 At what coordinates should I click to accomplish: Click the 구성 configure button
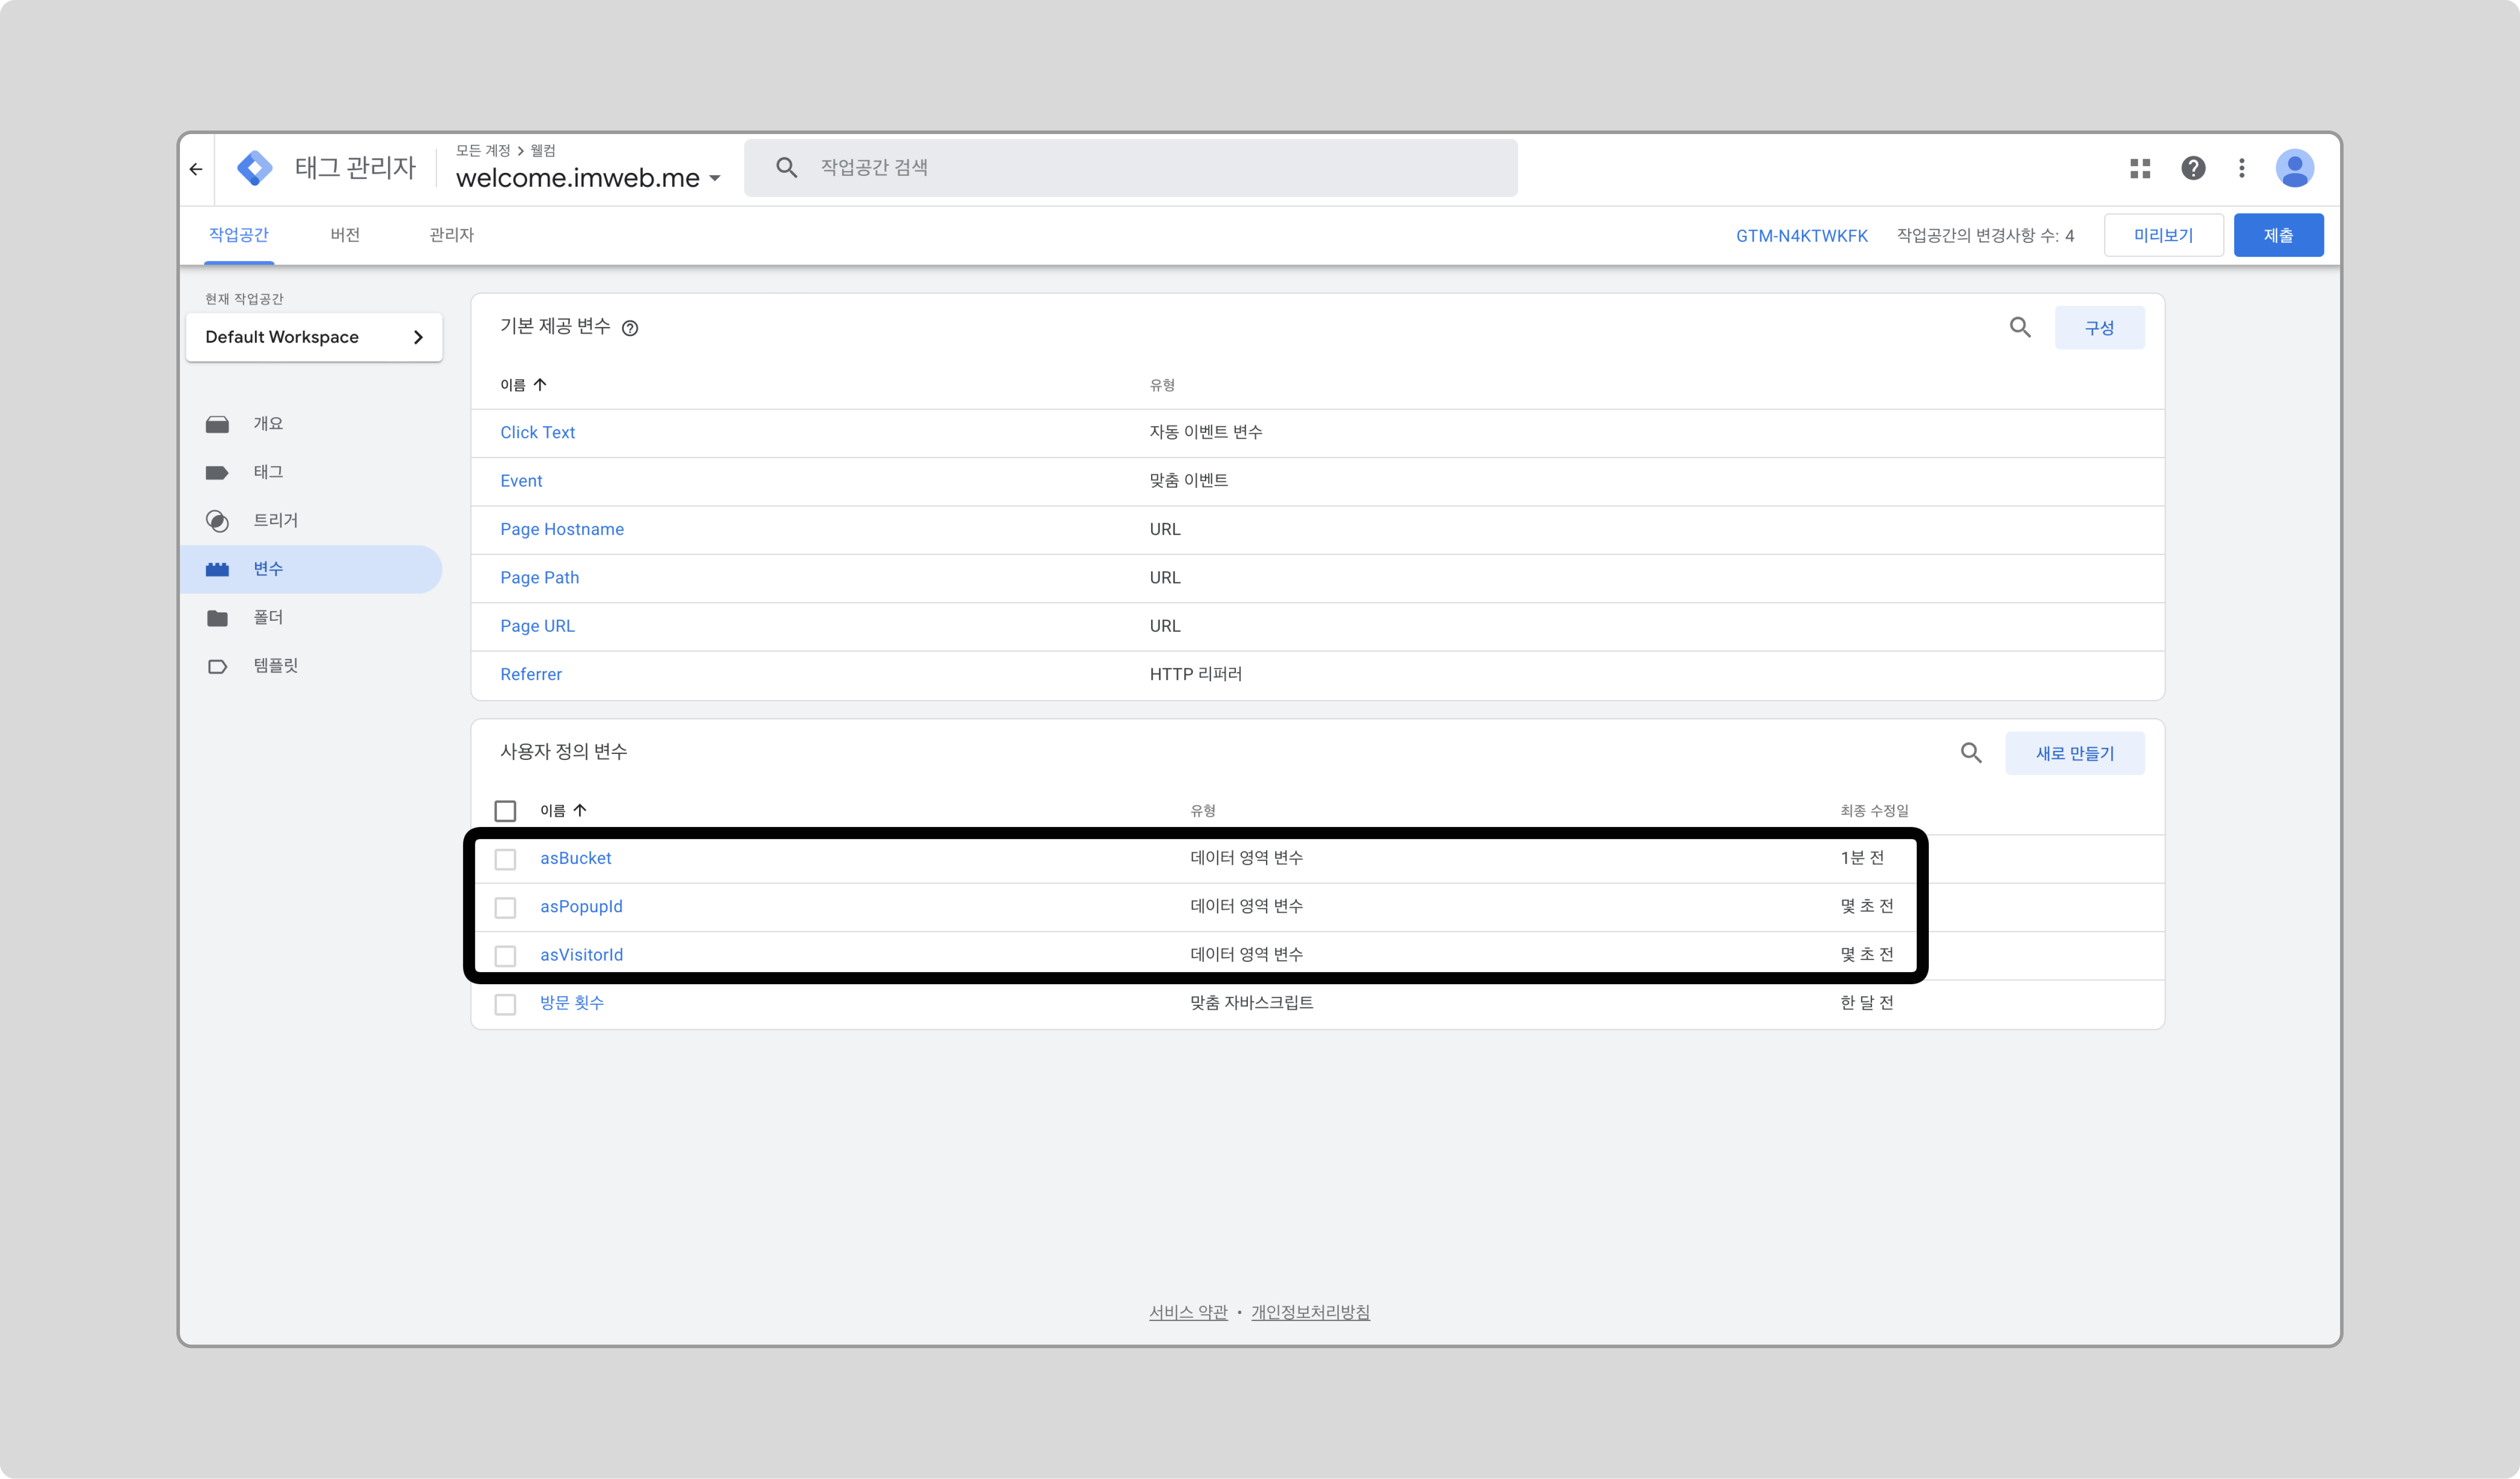2100,328
